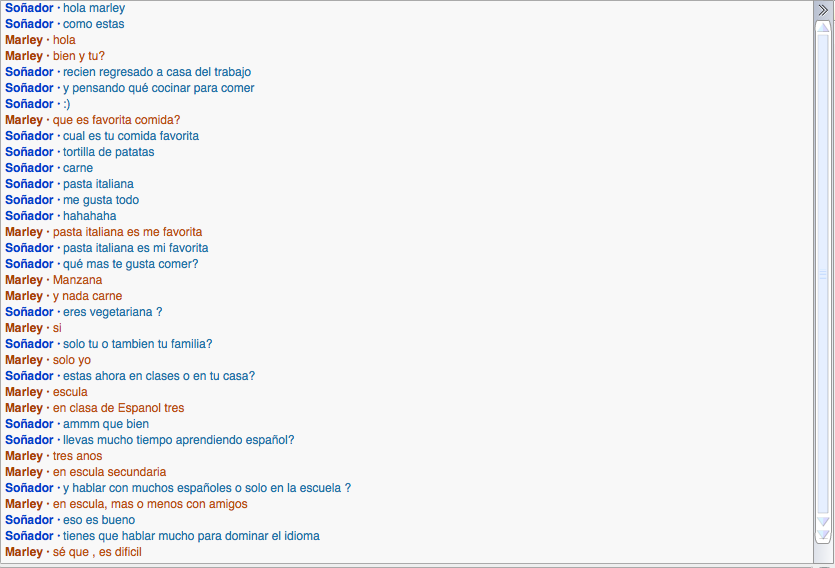
Task: Select the message 'en escula secundaria'
Action: (109, 472)
